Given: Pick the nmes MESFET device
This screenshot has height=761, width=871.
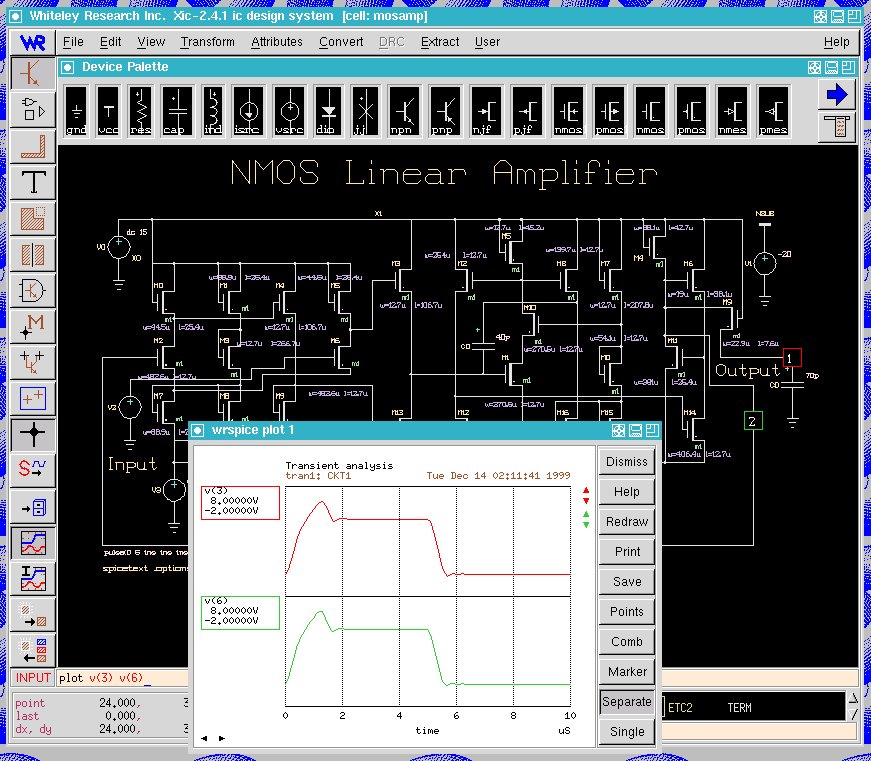Looking at the screenshot, I should pos(732,111).
